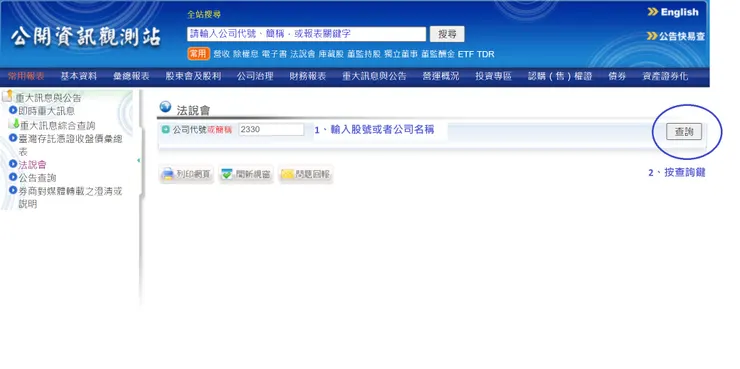Open 公告查詢 in the sidebar
Viewport: 740px width, 369px height.
(x=37, y=178)
